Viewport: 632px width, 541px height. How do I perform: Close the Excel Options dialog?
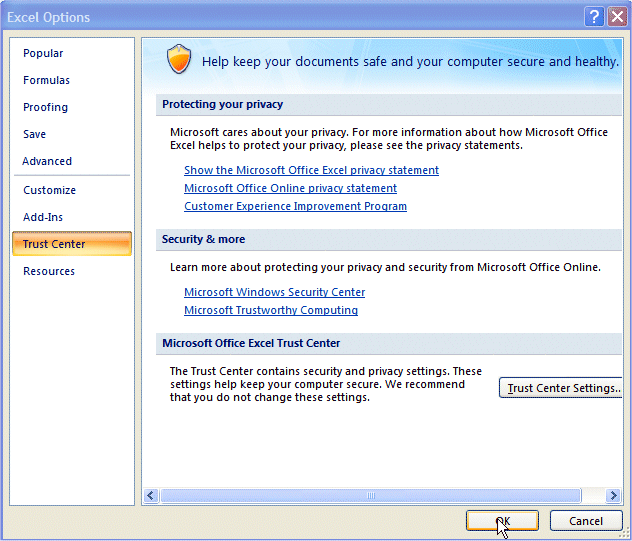[617, 17]
